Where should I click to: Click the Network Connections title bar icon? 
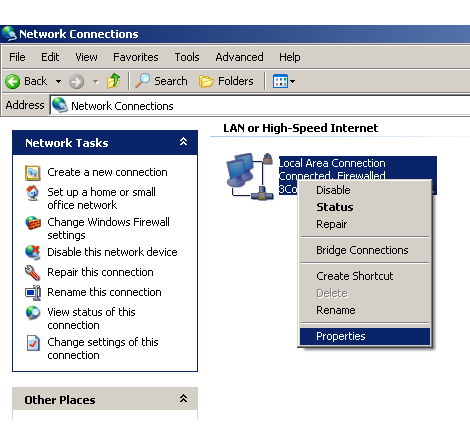9,34
